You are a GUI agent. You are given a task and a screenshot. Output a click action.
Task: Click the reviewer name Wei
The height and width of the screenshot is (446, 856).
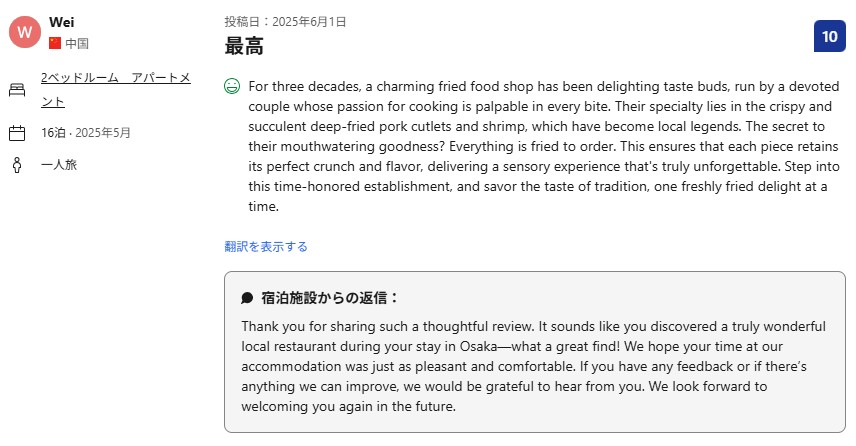(61, 22)
